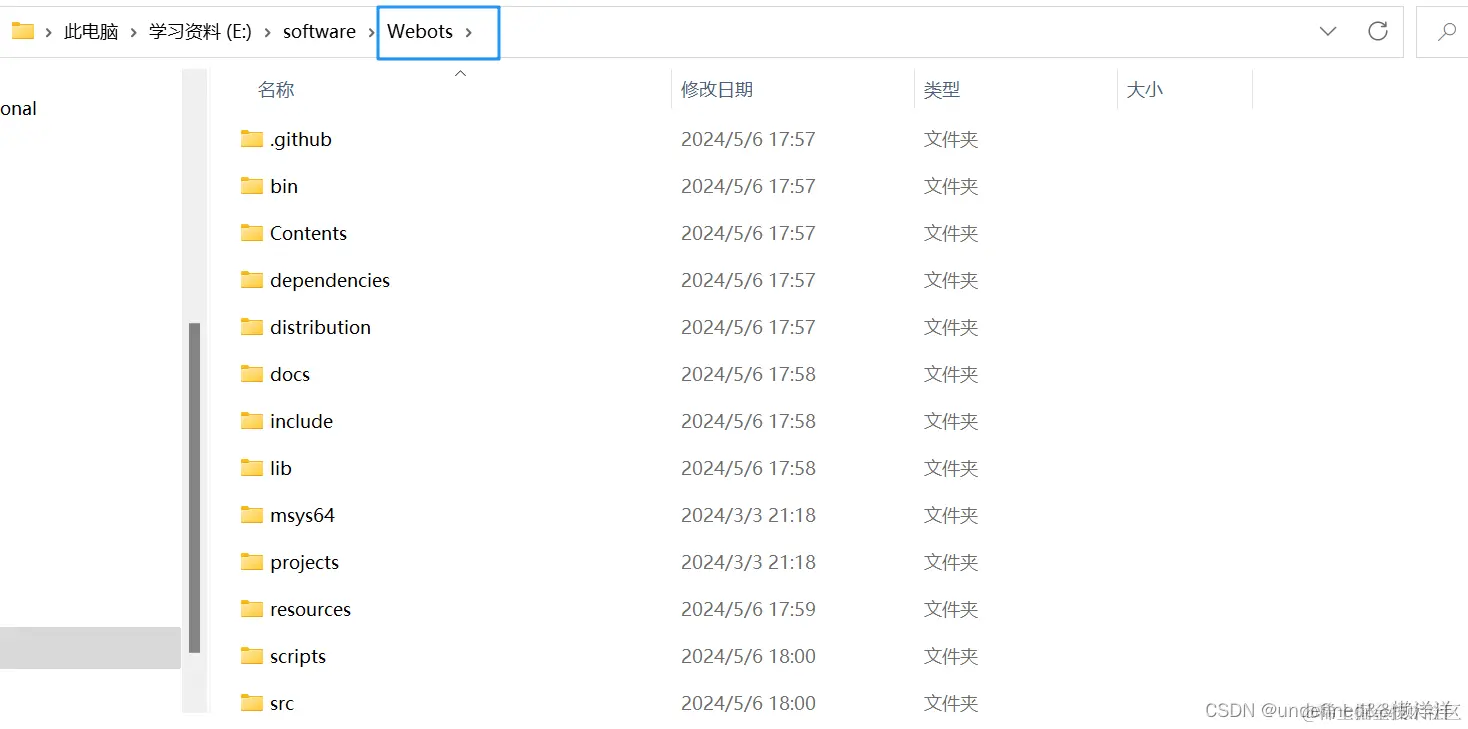Sort by 大小 column header

(x=1145, y=90)
